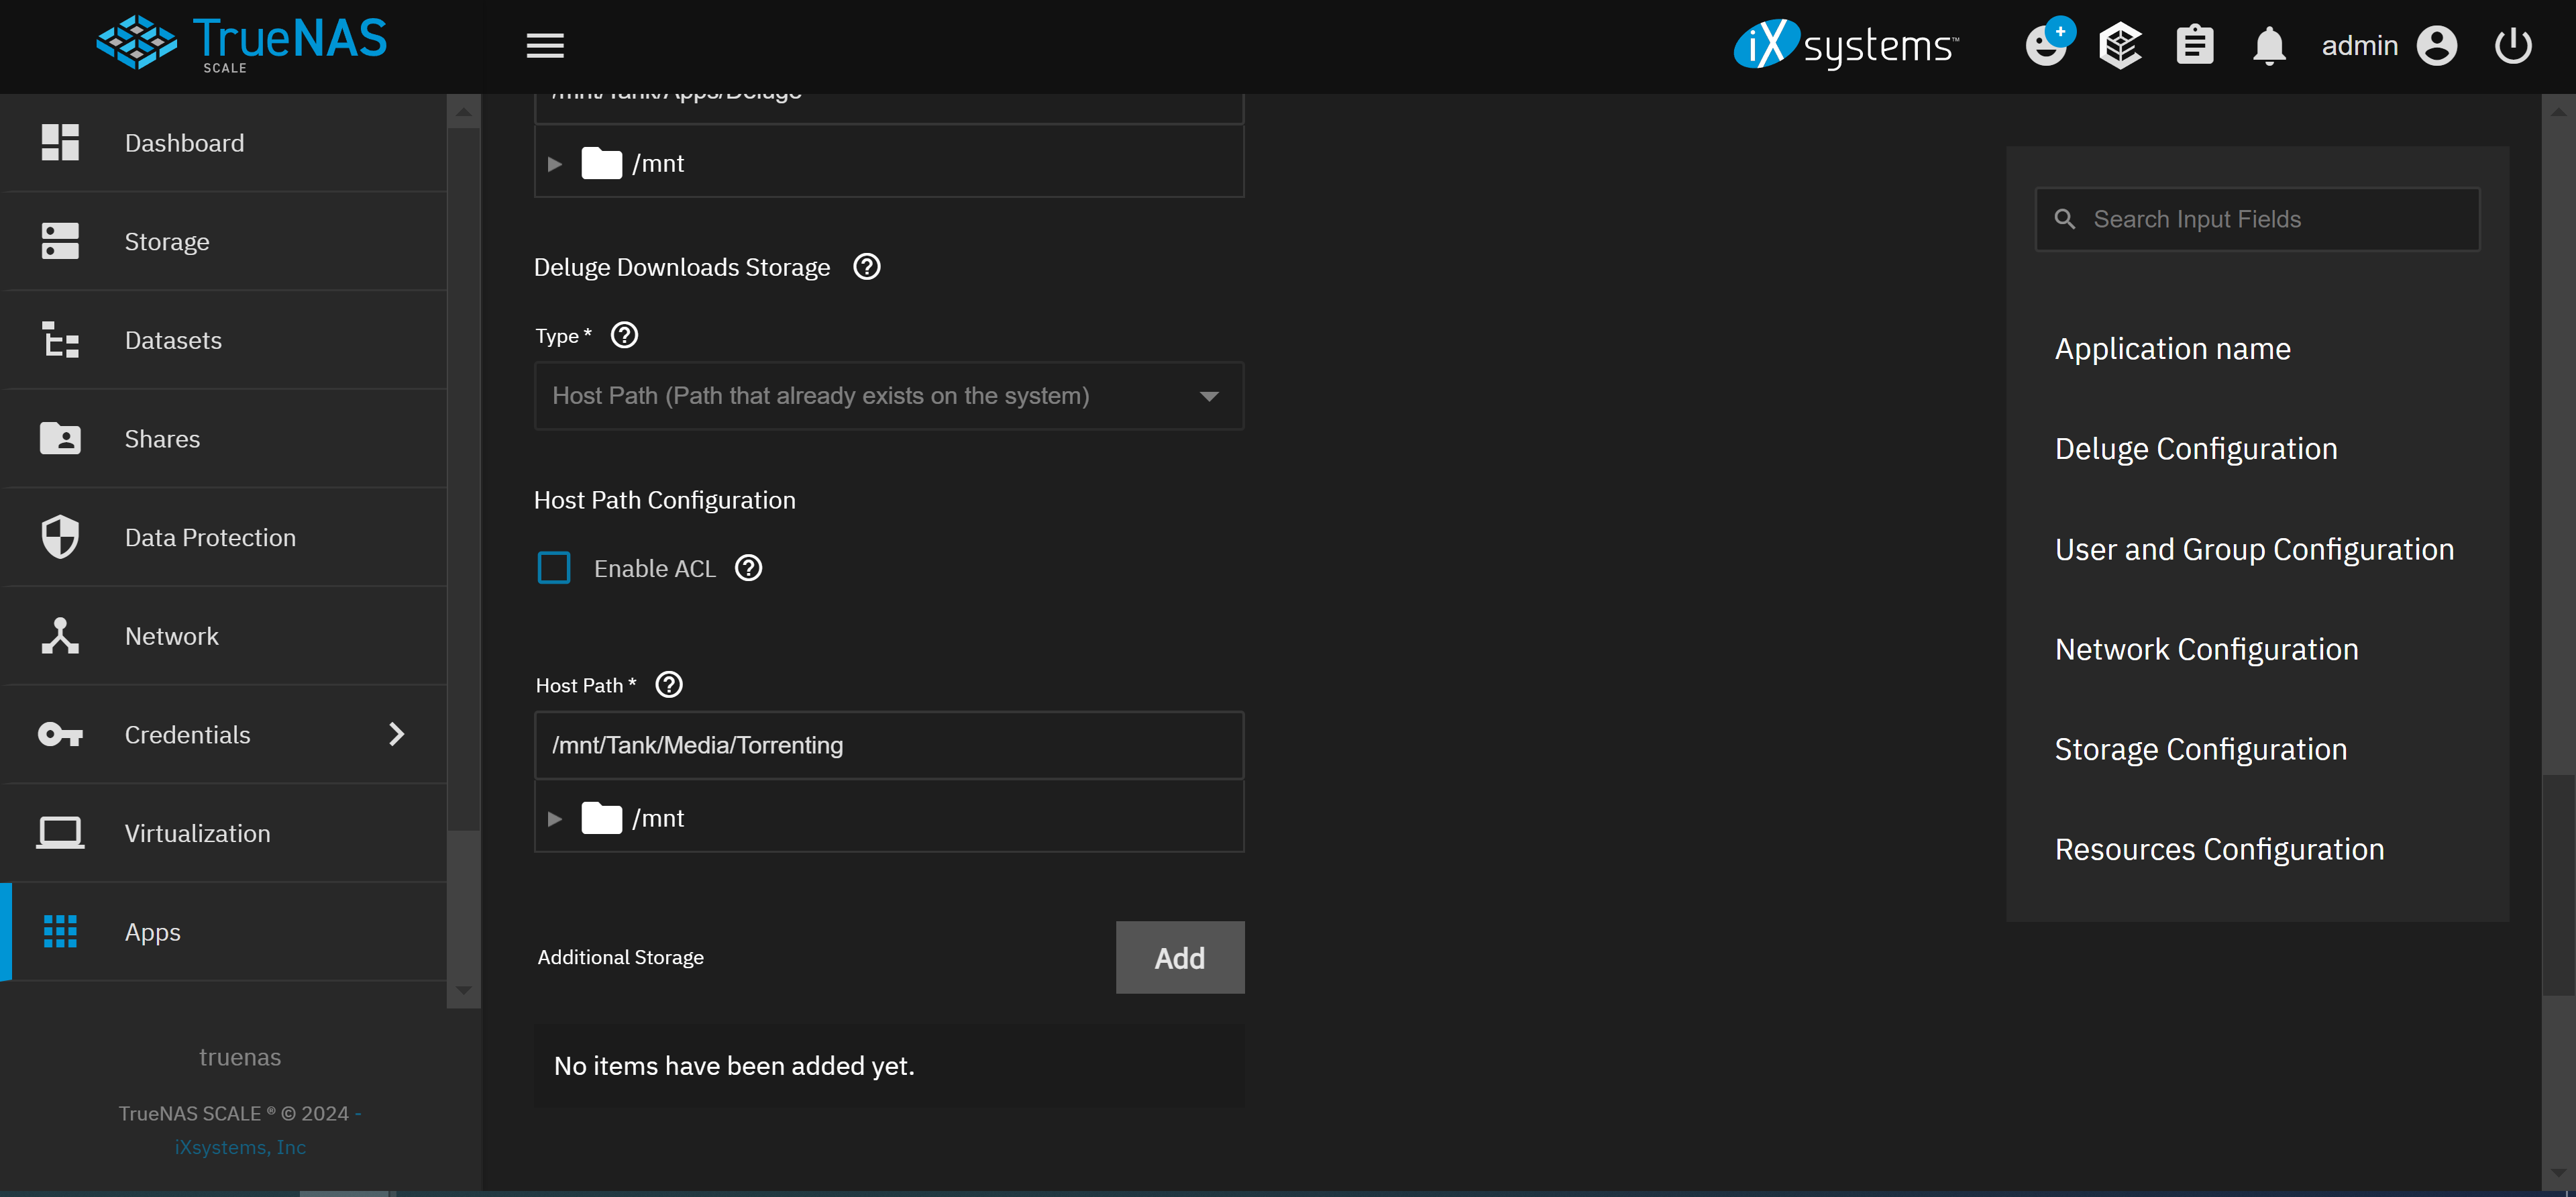Go to the Shares page

click(162, 438)
